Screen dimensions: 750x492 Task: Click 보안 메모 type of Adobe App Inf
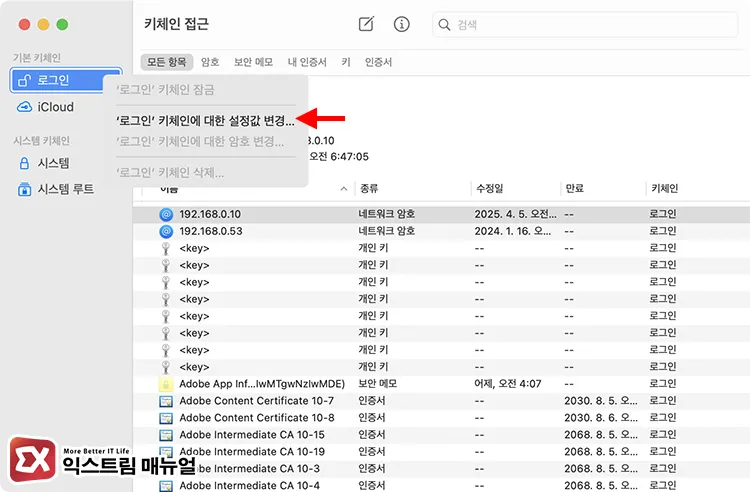click(x=377, y=384)
